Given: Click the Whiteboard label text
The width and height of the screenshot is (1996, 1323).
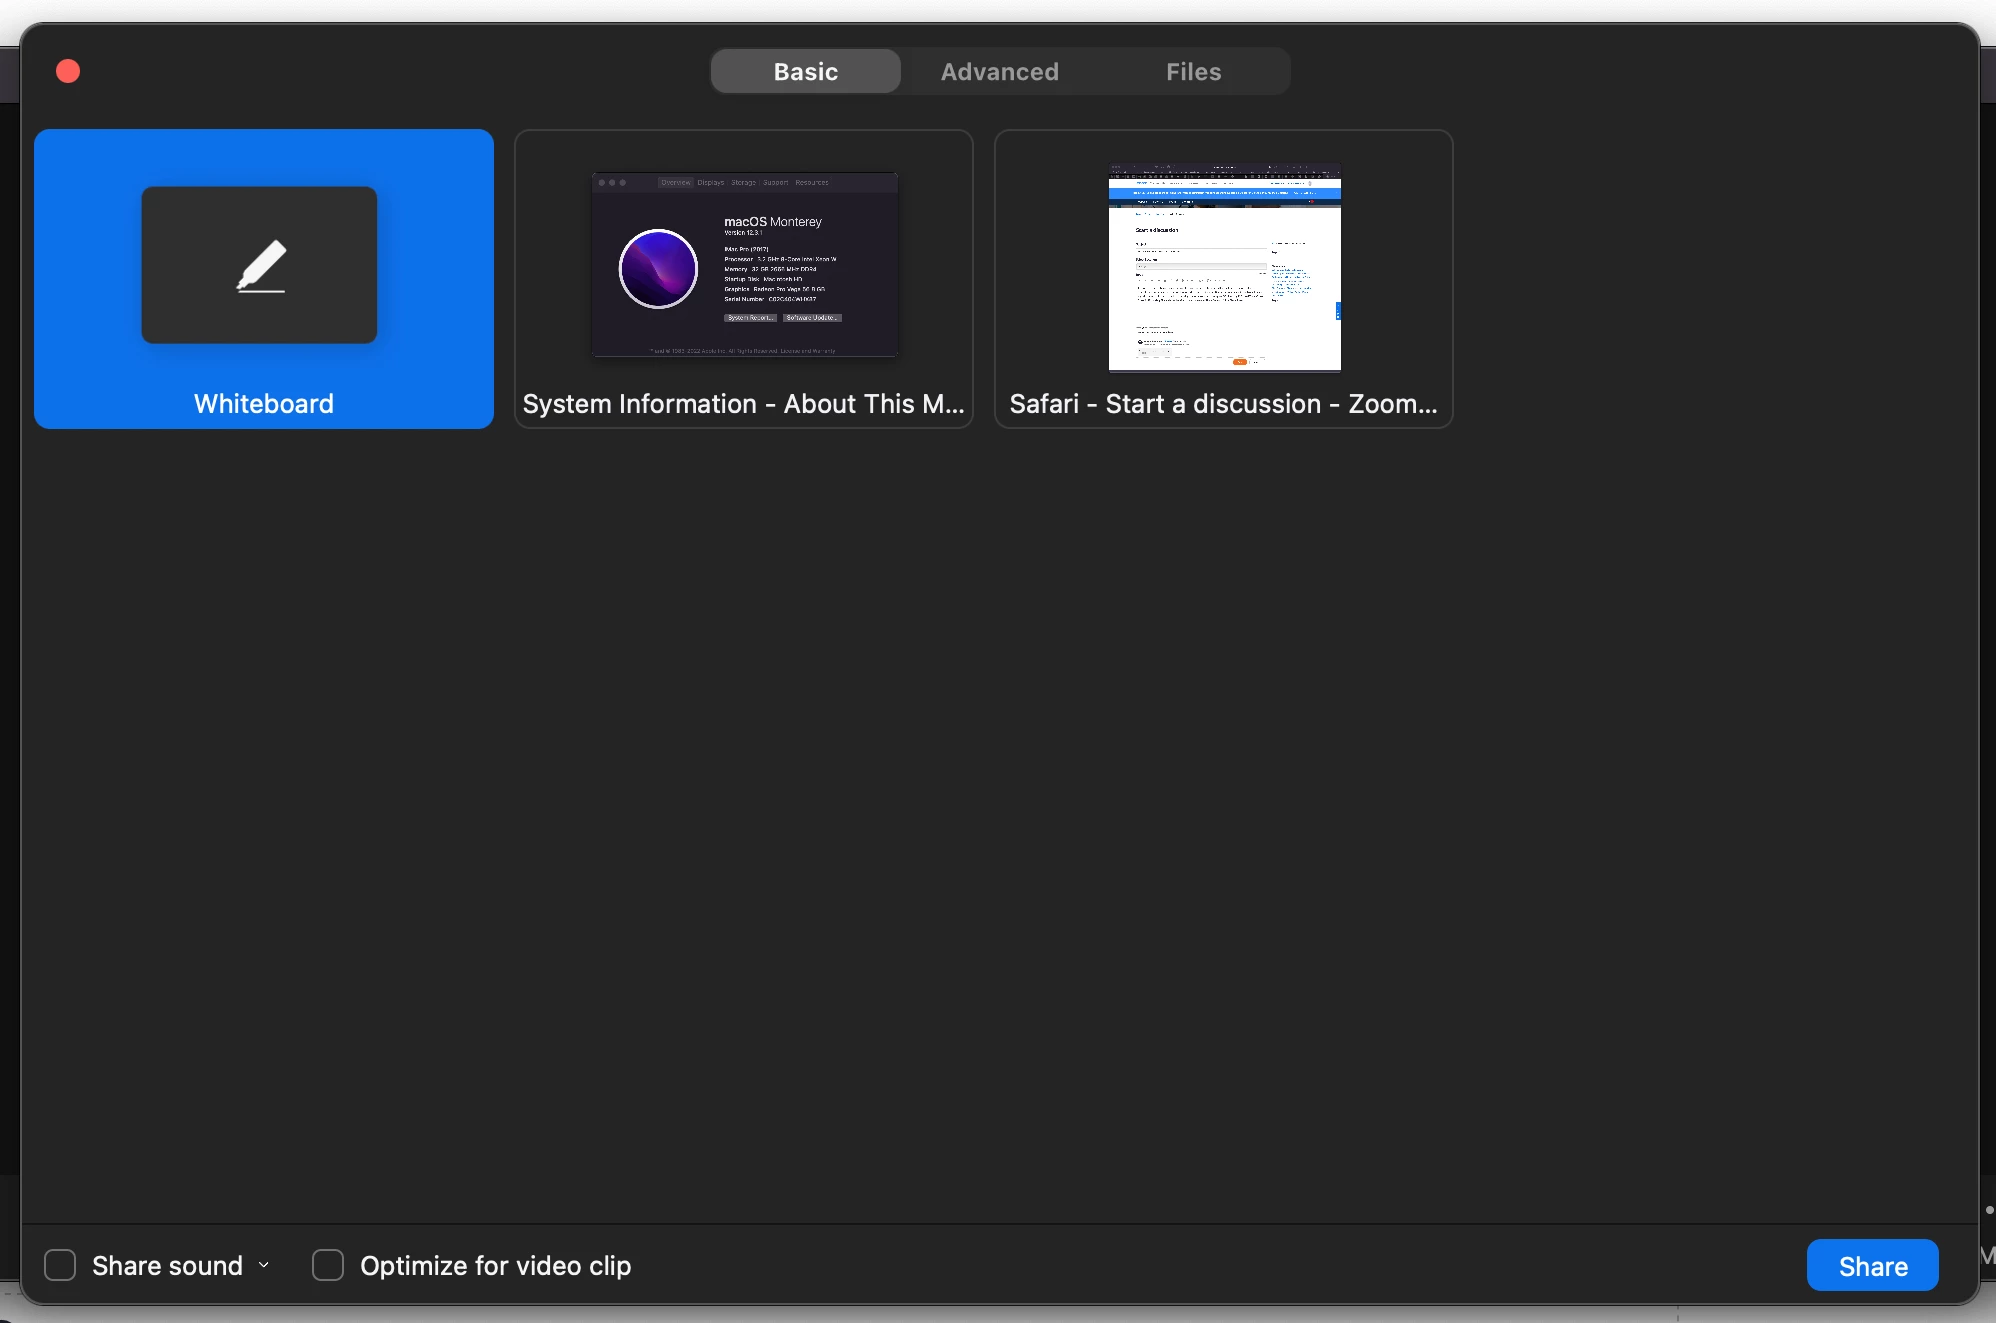Looking at the screenshot, I should pos(264,403).
